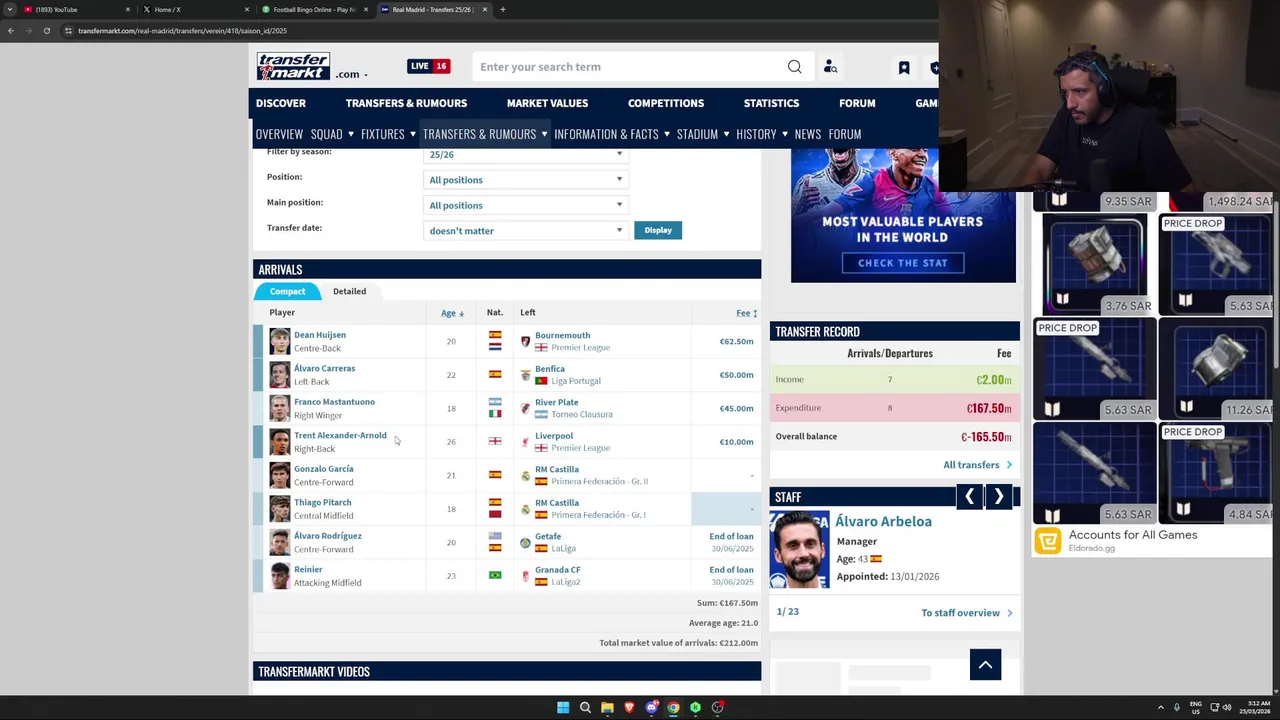Close the Home / X browser tab
The height and width of the screenshot is (720, 1280).
coord(246,9)
